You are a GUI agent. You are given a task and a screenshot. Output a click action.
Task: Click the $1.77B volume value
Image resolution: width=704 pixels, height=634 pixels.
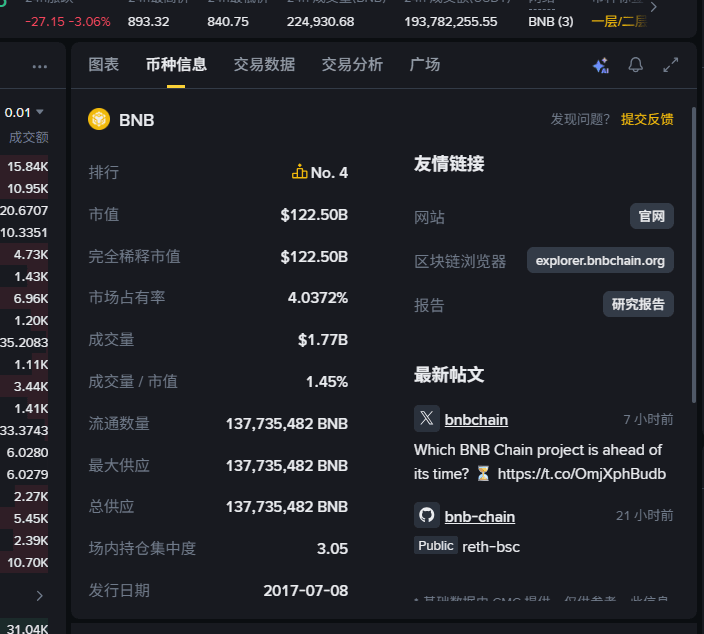[323, 340]
